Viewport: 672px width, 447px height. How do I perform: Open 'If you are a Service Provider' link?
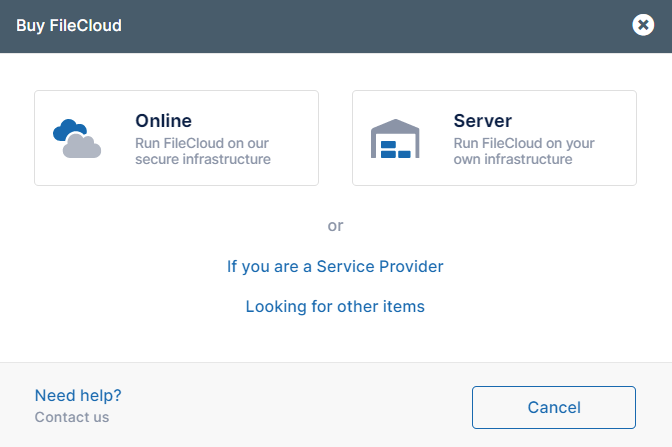point(335,266)
